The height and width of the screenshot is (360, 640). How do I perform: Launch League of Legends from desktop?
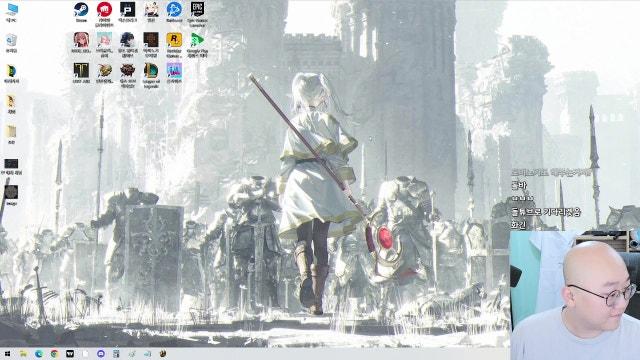coord(151,74)
